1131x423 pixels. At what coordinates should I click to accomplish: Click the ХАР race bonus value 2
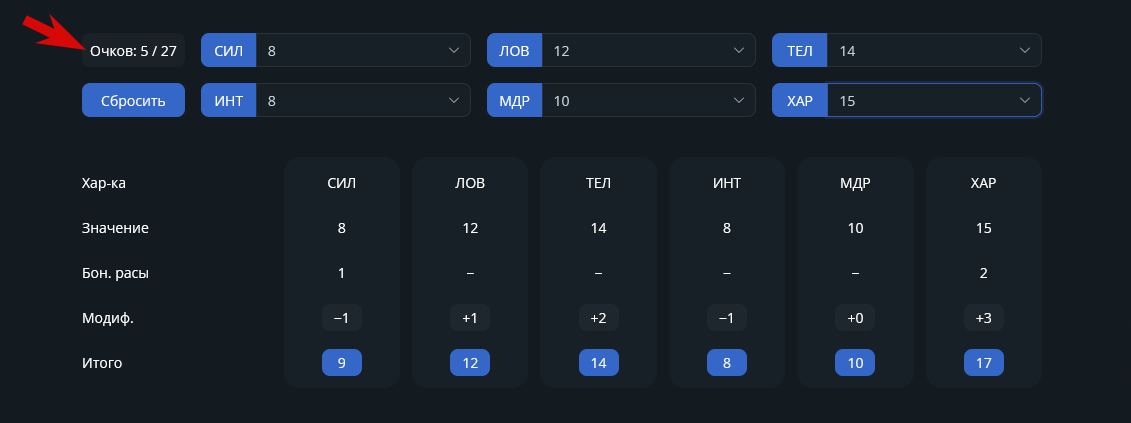[x=984, y=274]
